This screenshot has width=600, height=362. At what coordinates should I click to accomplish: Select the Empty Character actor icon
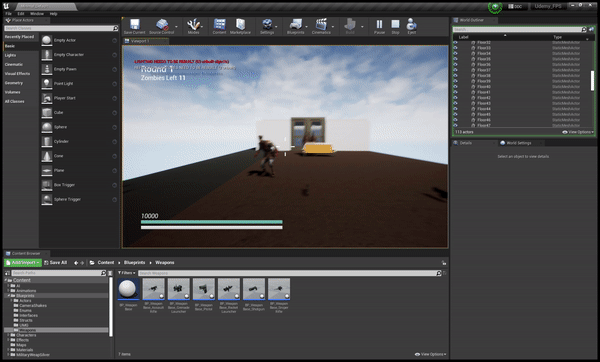[x=47, y=55]
